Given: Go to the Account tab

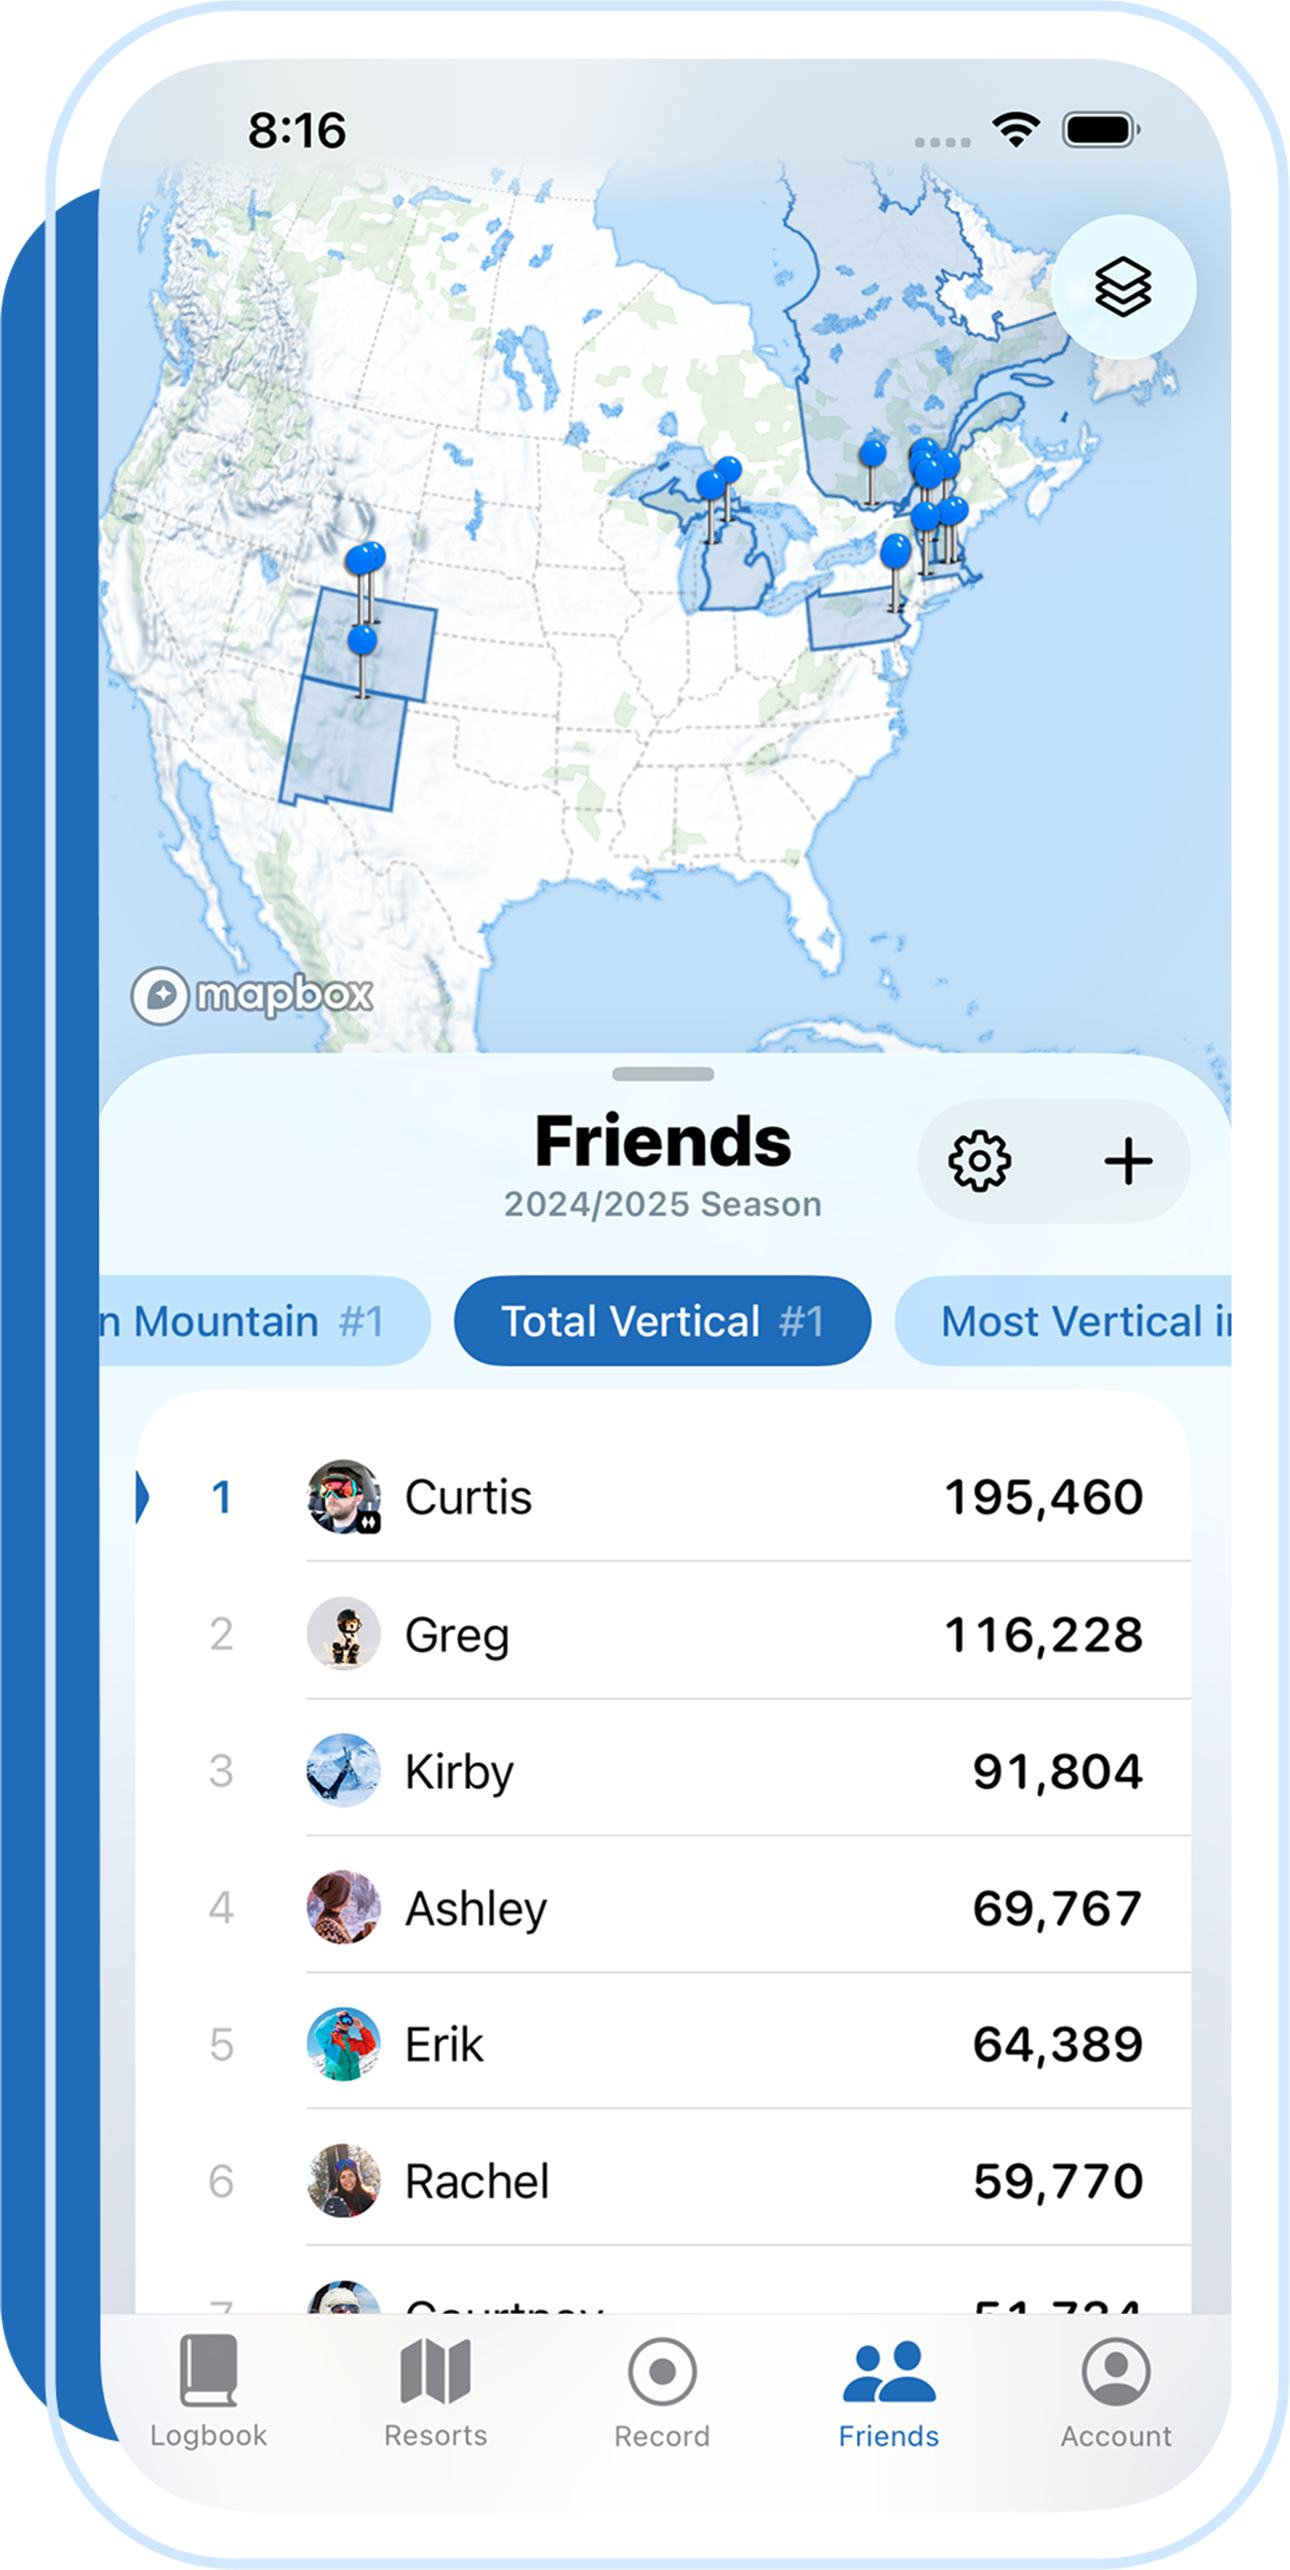Looking at the screenshot, I should [x=1116, y=2392].
